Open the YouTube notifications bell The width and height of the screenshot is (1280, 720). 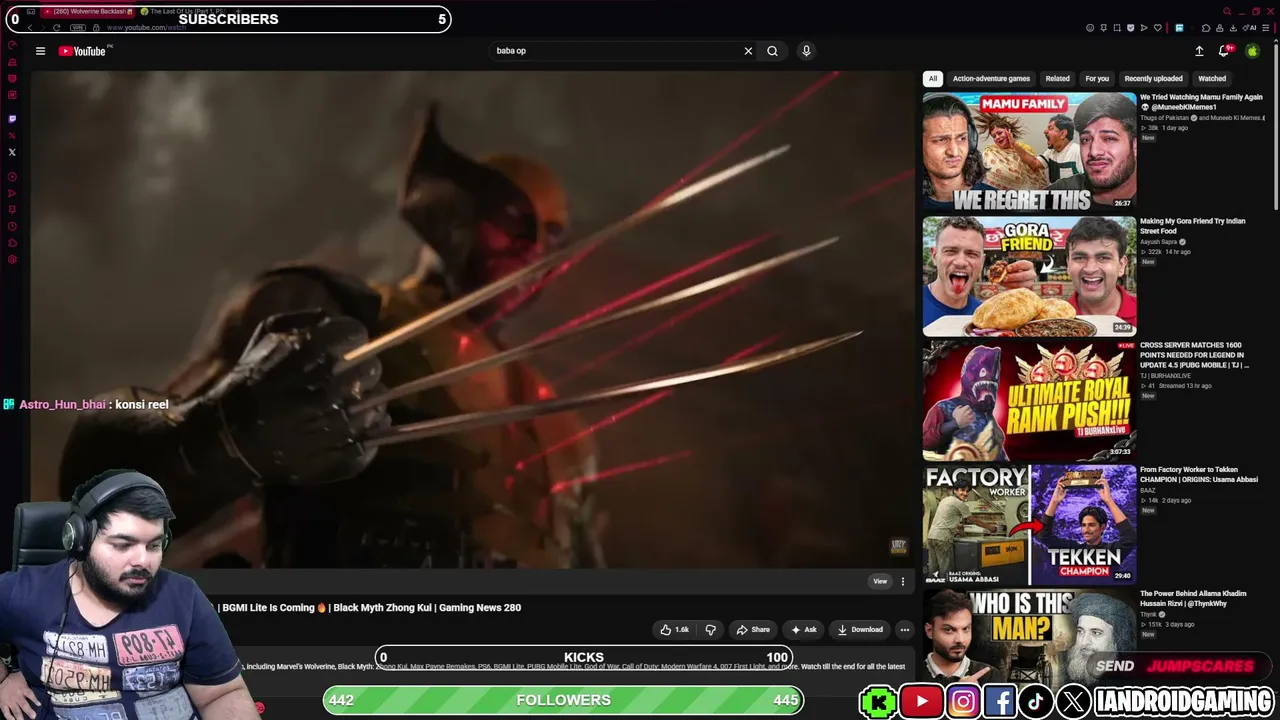point(1224,51)
